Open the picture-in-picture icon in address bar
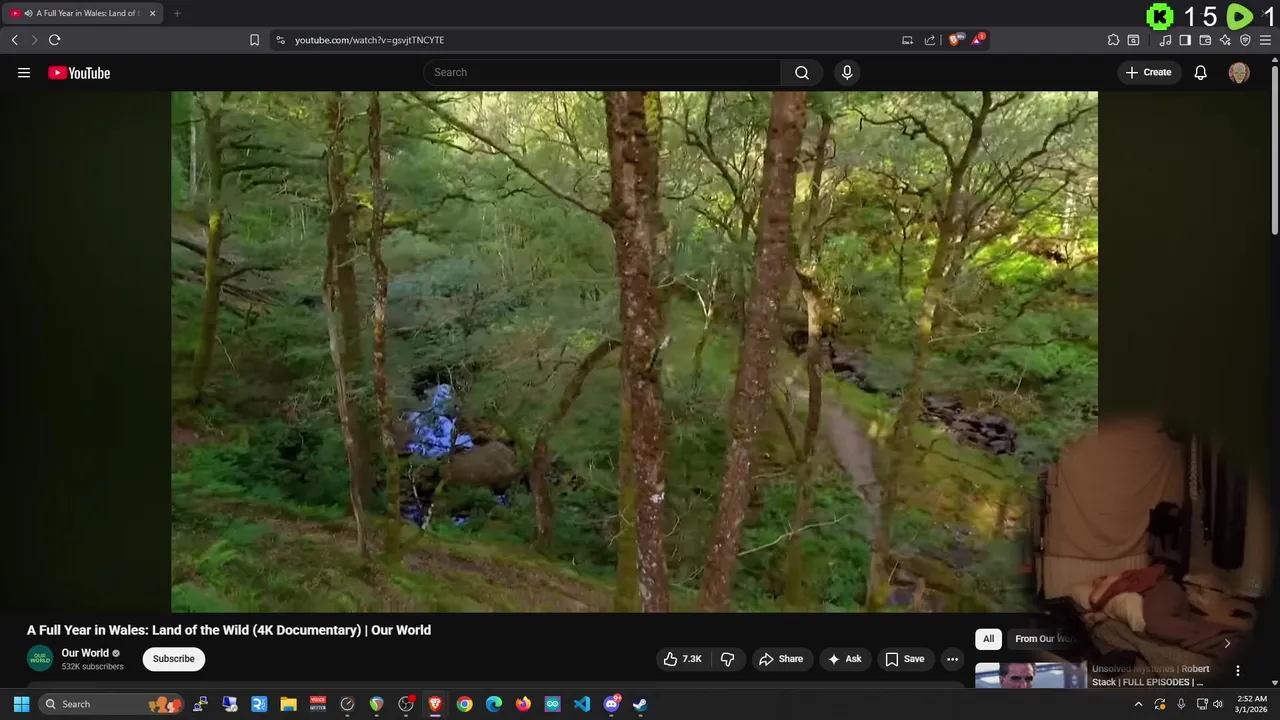This screenshot has width=1280, height=720. coord(907,40)
